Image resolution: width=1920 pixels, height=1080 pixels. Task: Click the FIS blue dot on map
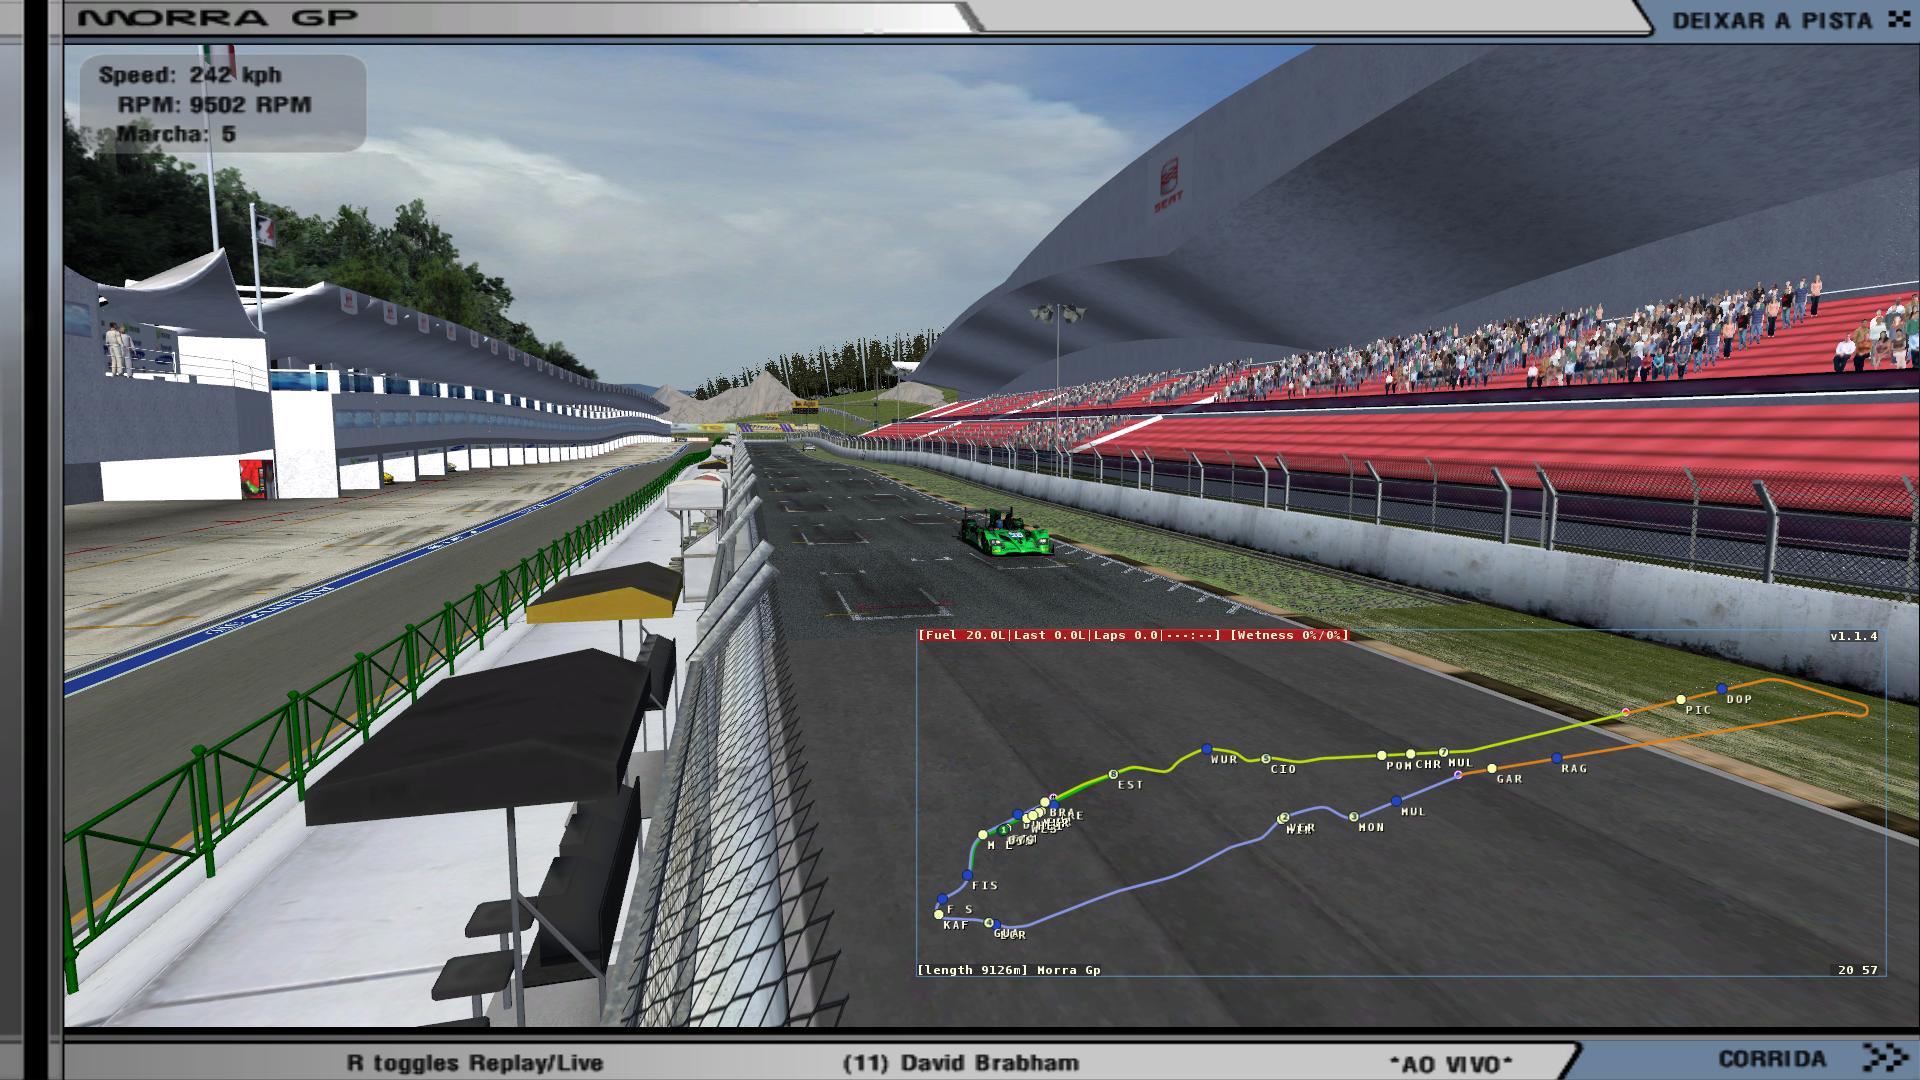967,876
